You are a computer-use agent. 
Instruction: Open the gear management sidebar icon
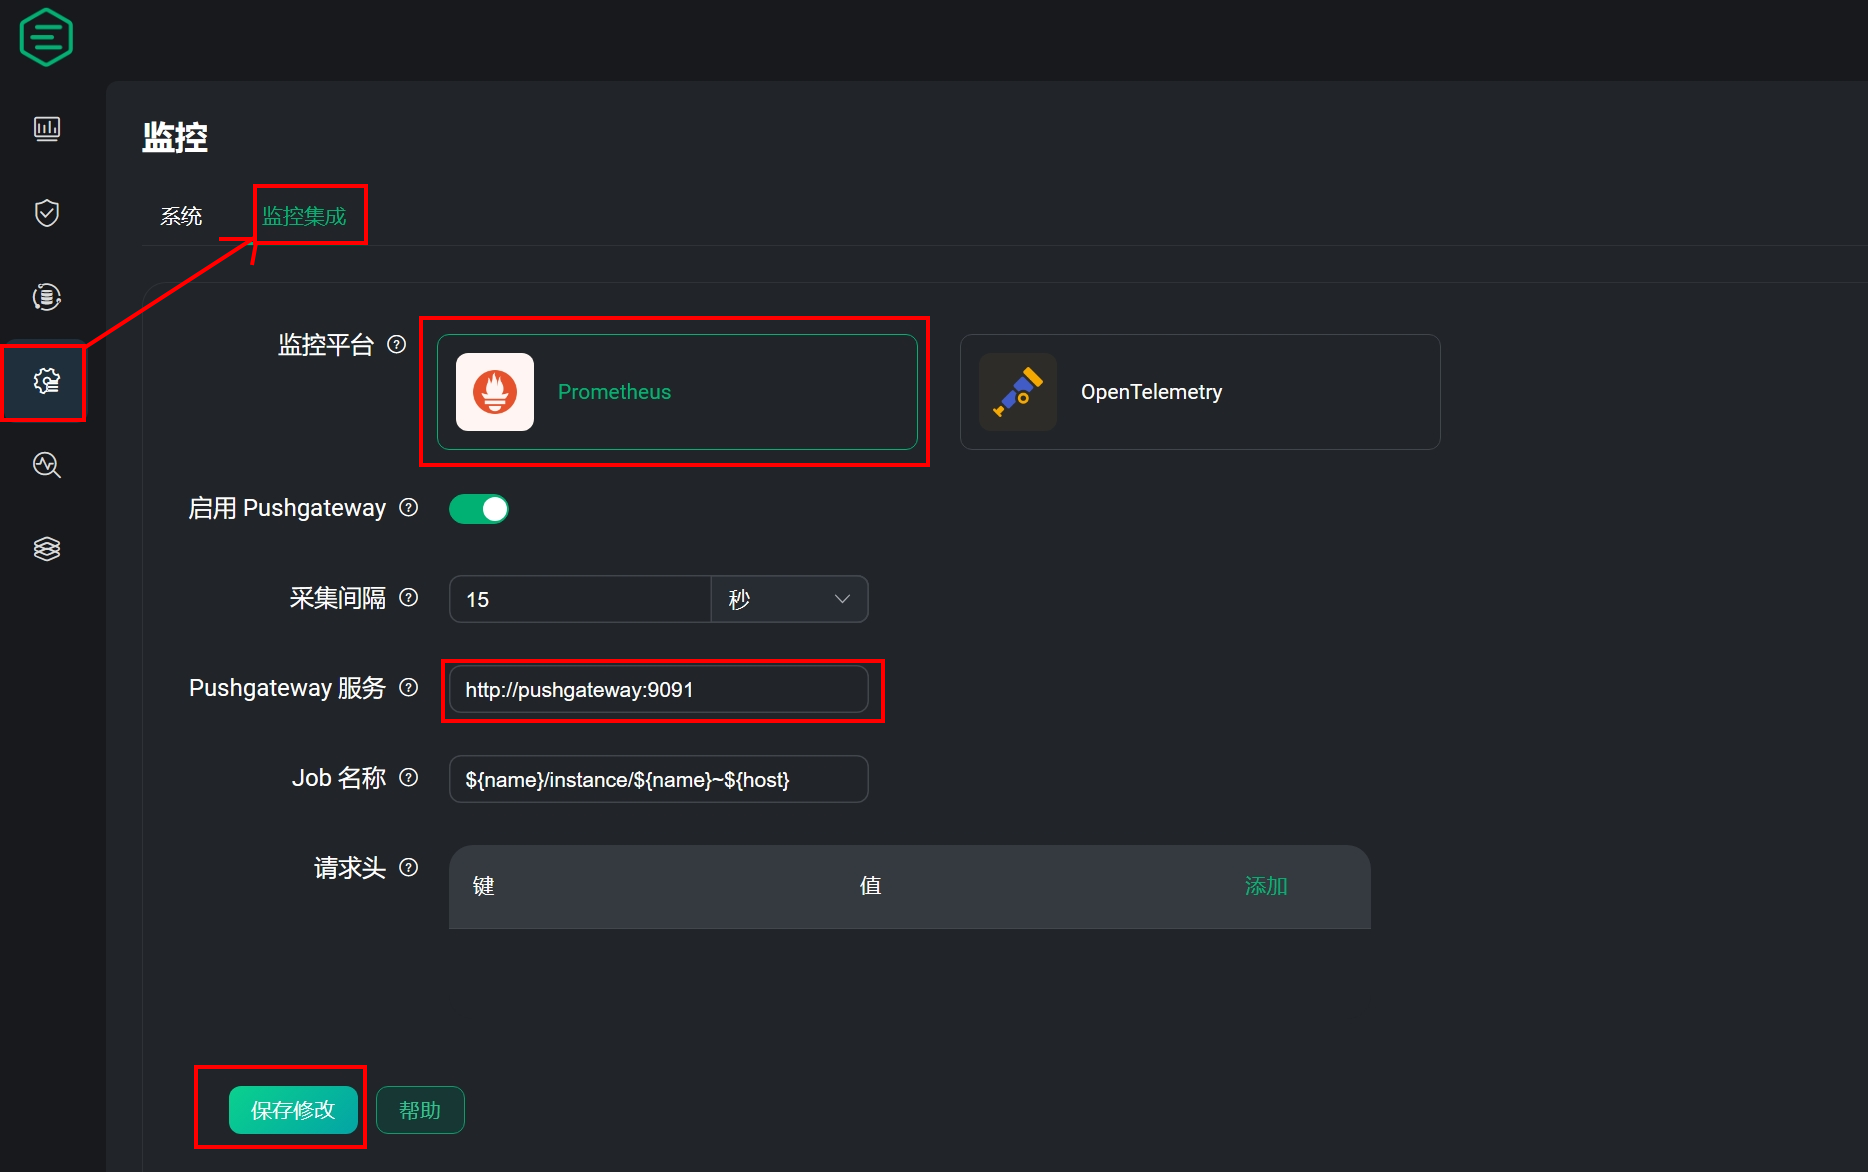47,381
